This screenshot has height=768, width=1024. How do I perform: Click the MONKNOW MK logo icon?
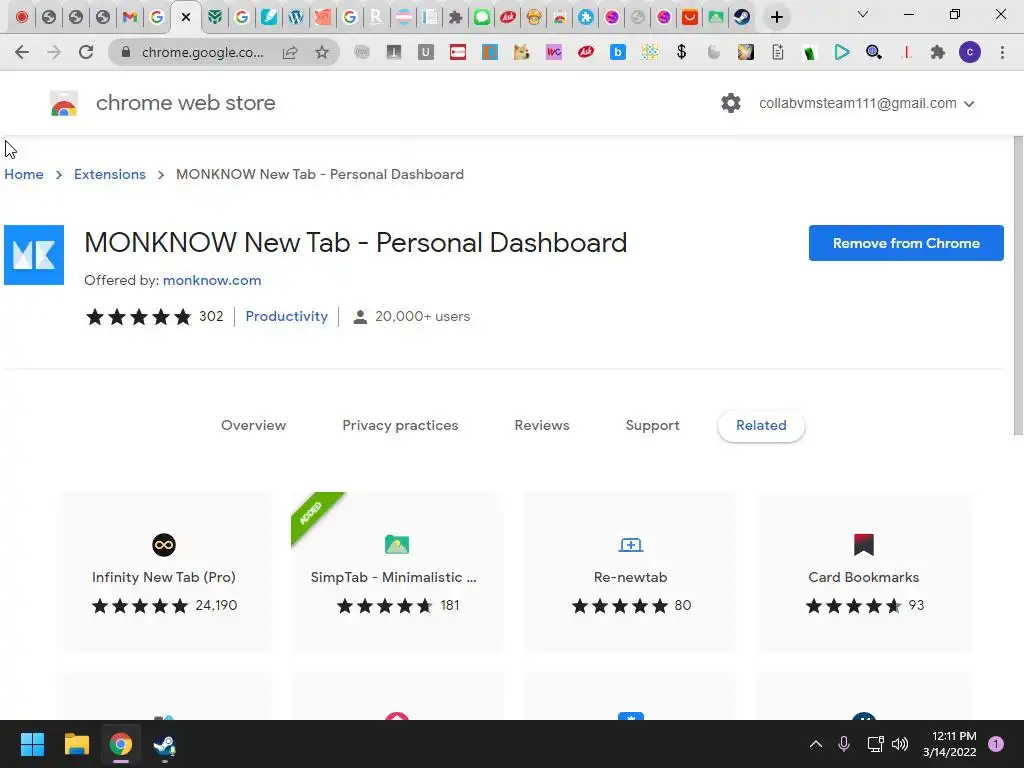pos(34,255)
